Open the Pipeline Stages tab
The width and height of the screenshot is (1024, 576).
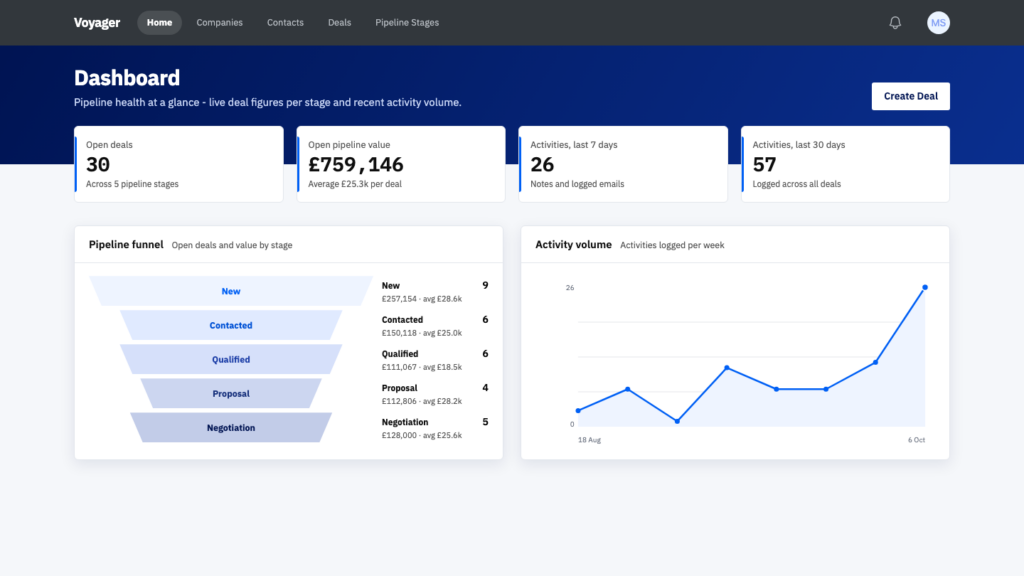407,23
